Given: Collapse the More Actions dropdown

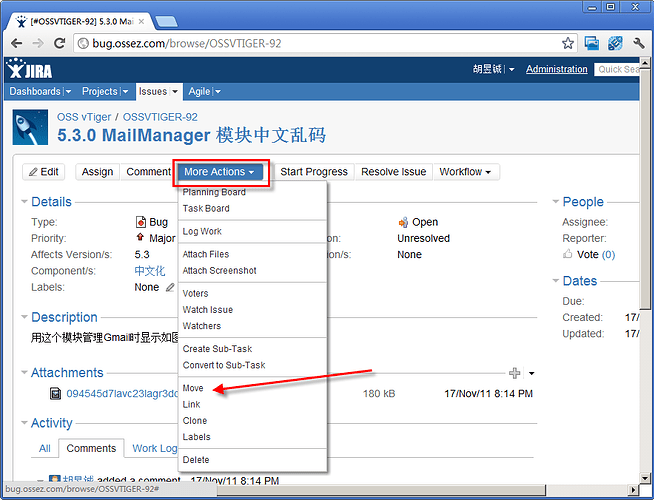Looking at the screenshot, I should 220,172.
